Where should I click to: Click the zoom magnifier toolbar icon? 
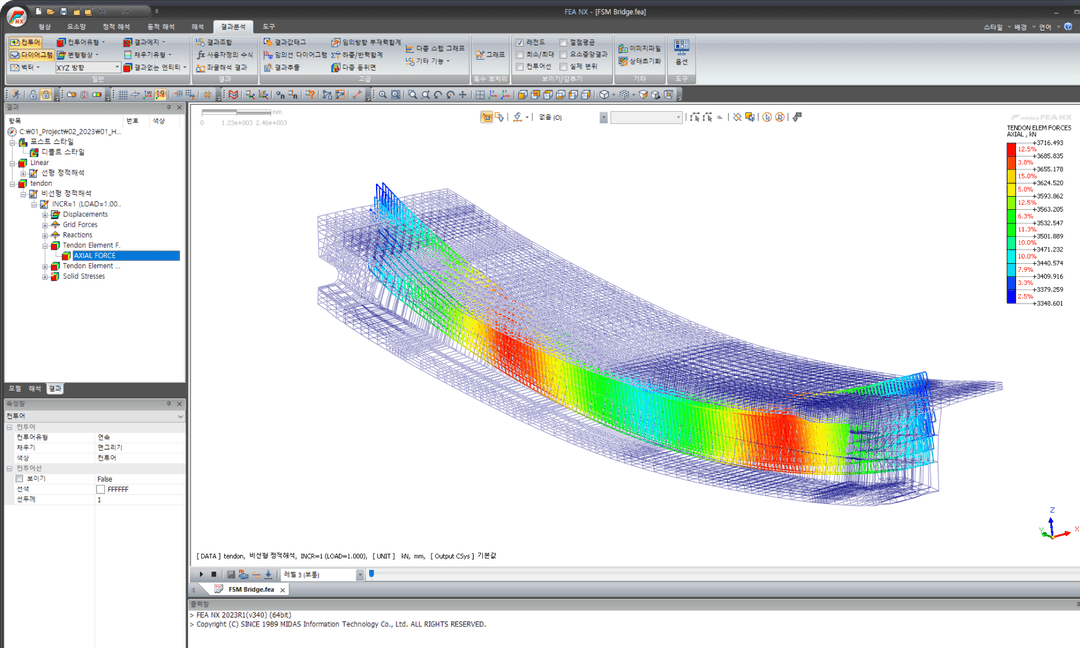(383, 94)
